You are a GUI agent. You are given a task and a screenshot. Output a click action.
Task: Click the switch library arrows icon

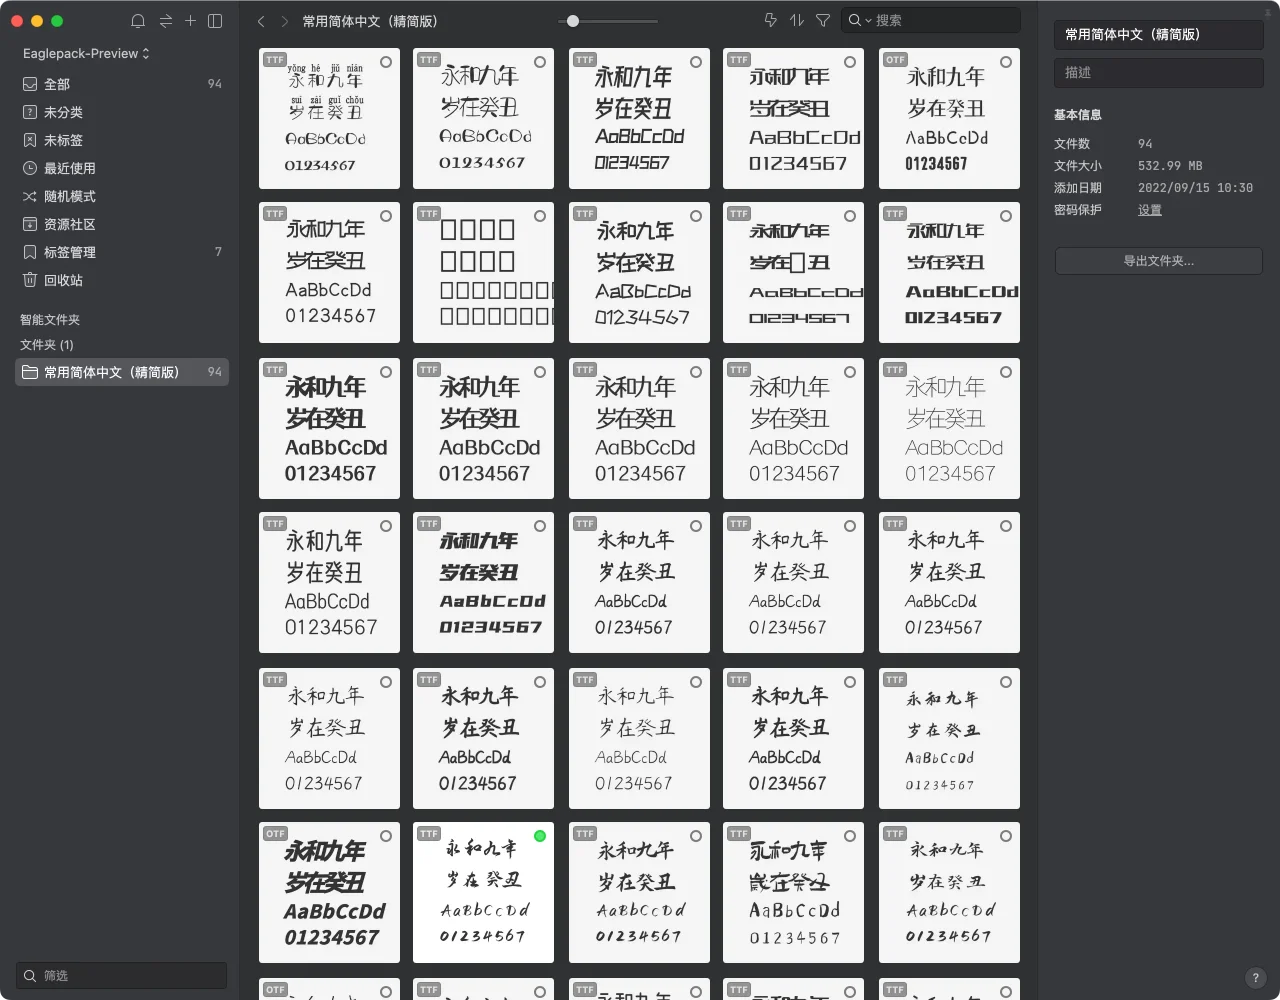[165, 21]
